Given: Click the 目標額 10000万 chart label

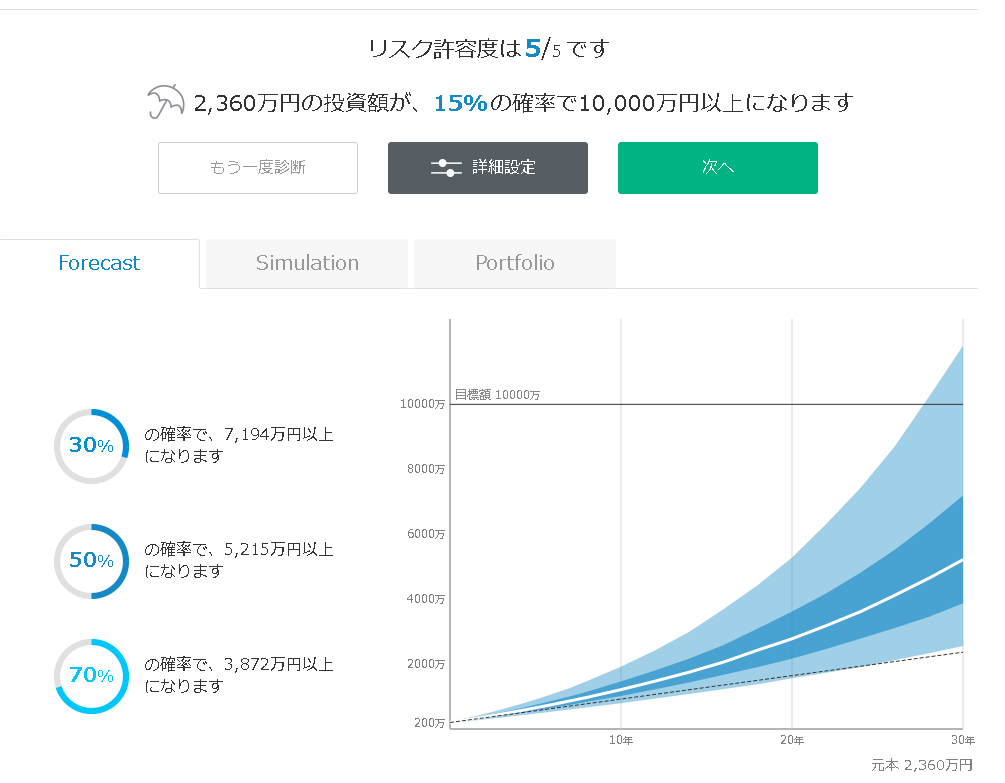Looking at the screenshot, I should [x=497, y=395].
